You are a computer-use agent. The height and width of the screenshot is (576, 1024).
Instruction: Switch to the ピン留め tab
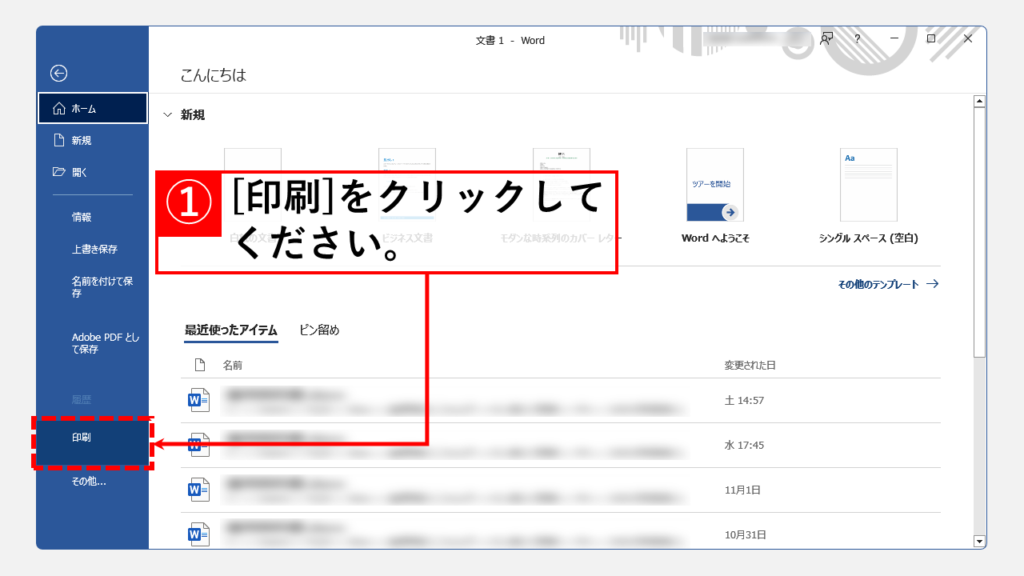319,330
